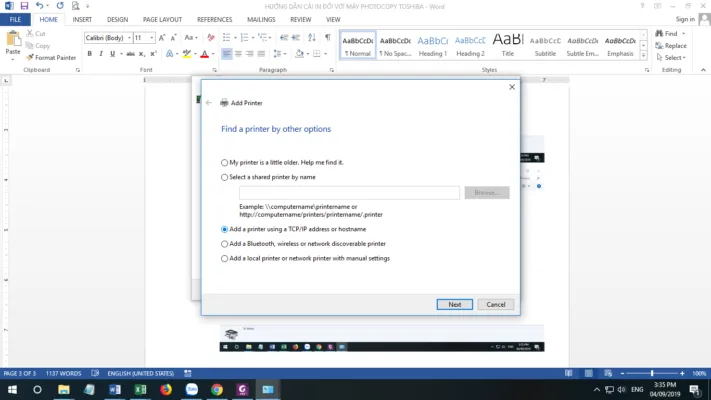711x400 pixels.
Task: Click the back arrow in Add Printer dialog
Action: click(209, 103)
